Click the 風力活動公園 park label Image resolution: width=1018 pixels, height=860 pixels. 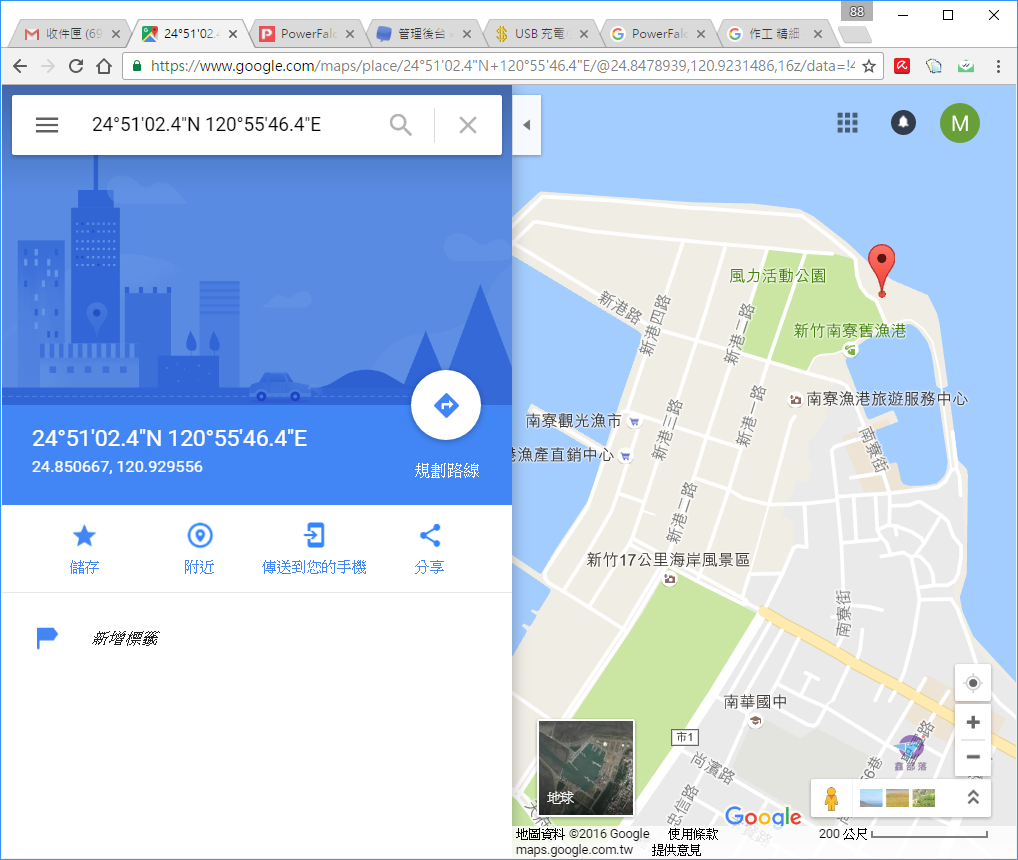tap(777, 276)
